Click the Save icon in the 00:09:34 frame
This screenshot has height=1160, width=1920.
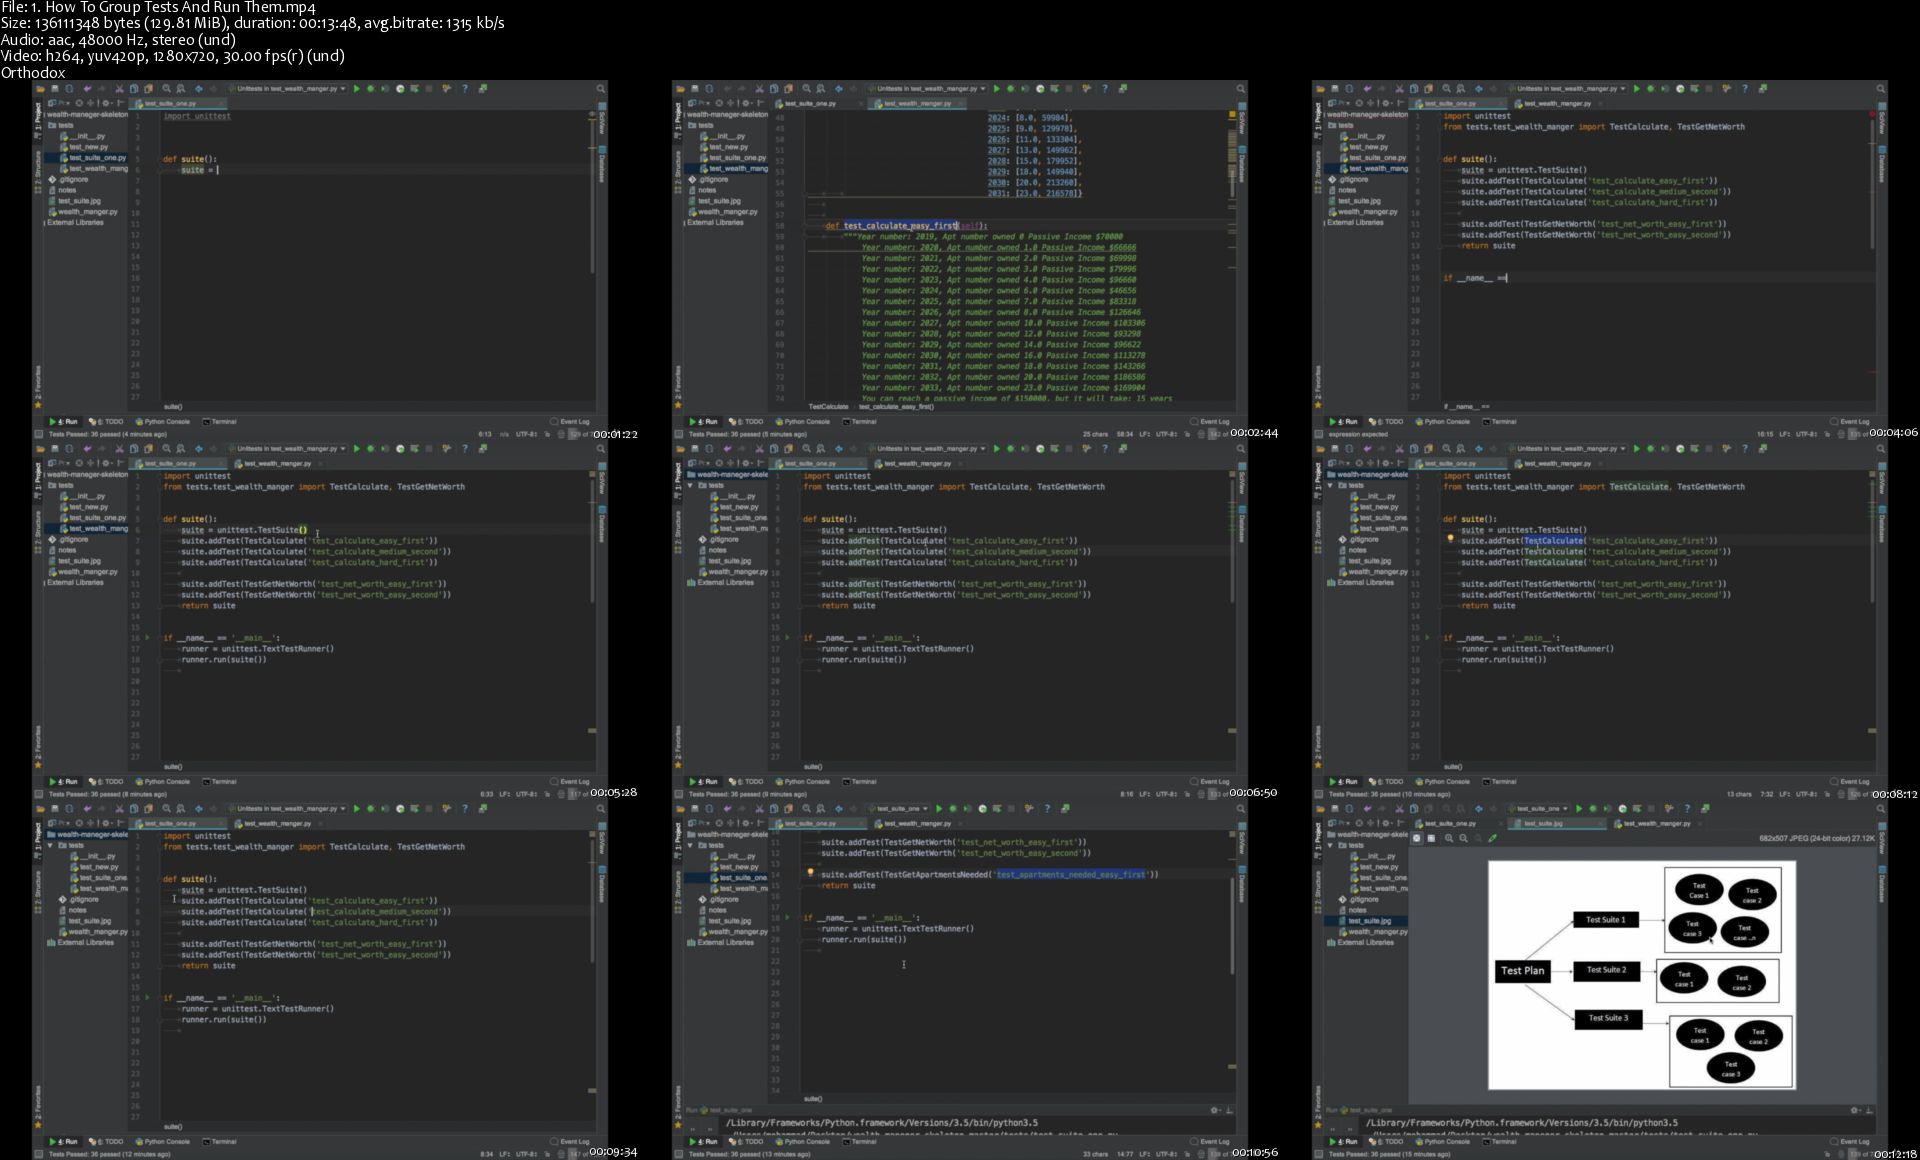point(54,809)
